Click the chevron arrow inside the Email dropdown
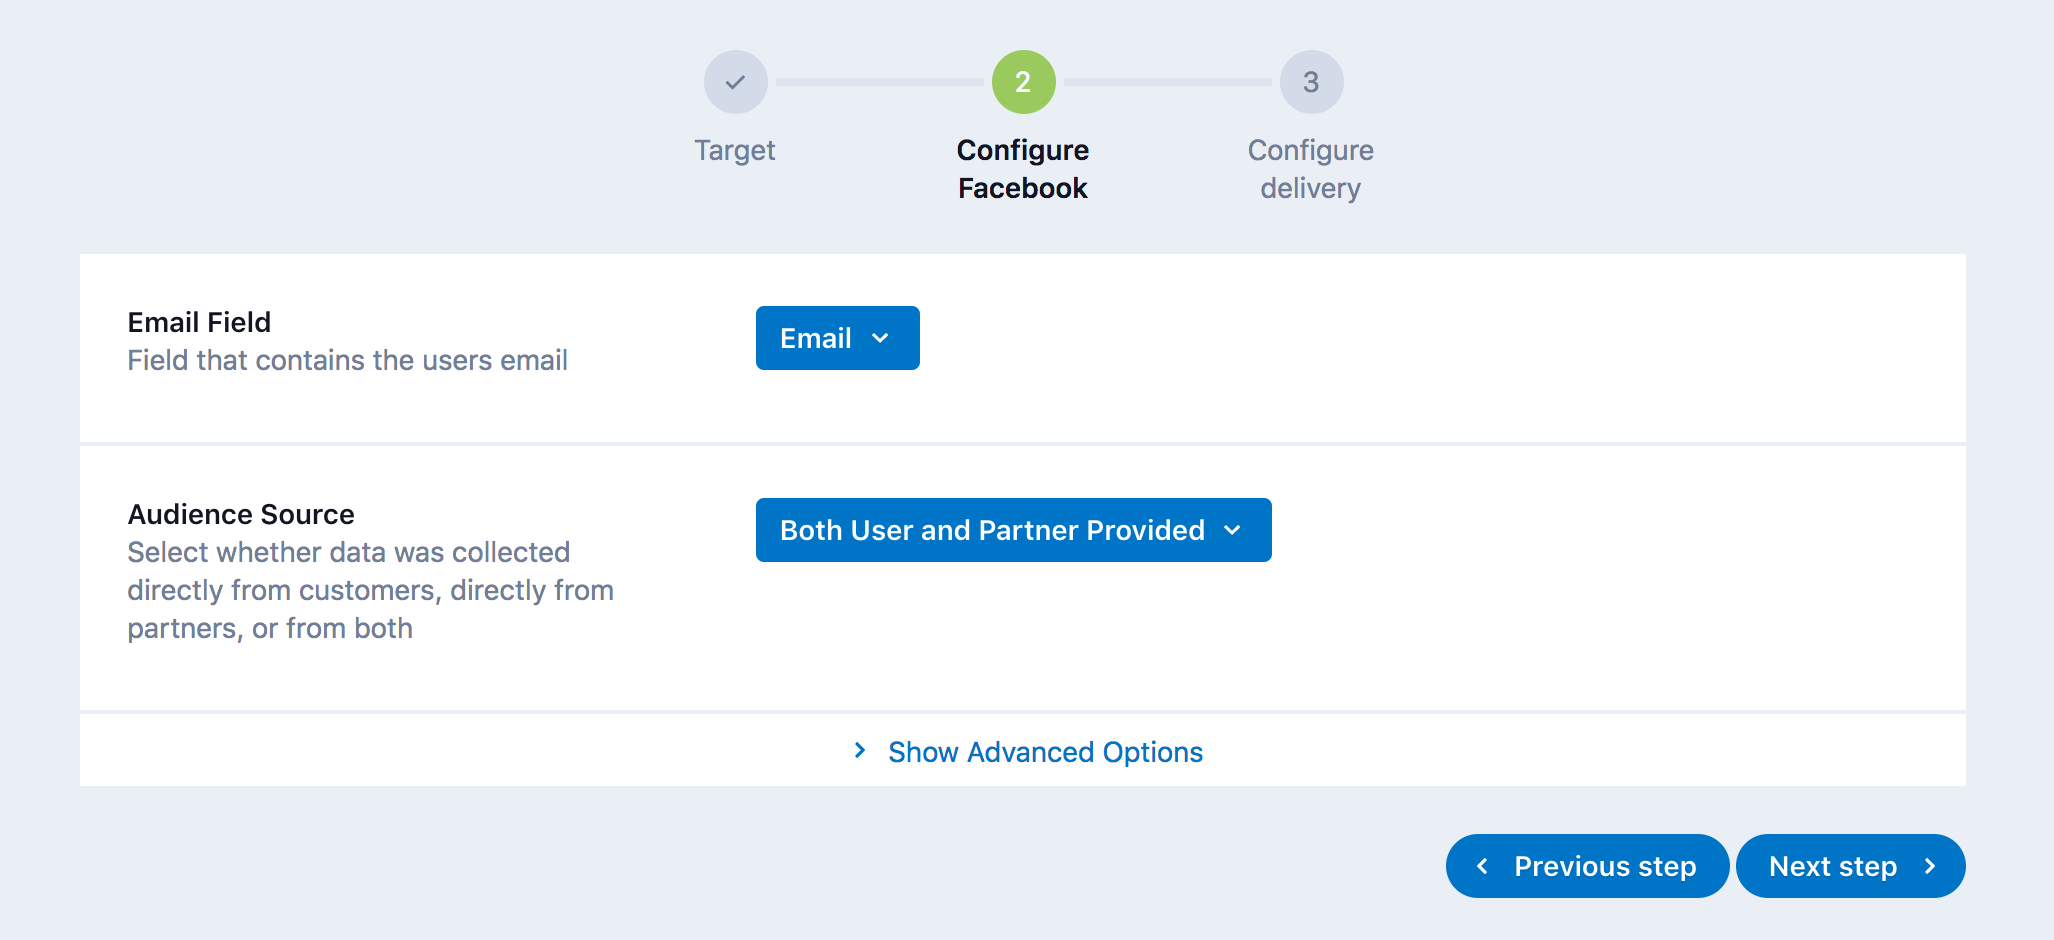 (x=881, y=338)
